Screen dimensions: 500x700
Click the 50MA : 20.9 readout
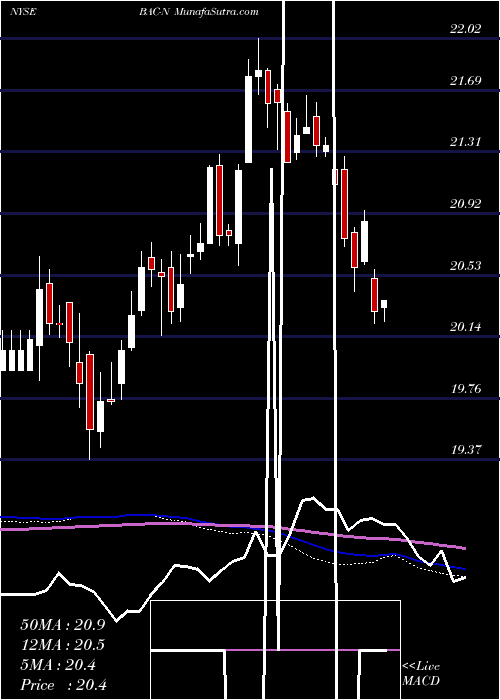pos(63,625)
